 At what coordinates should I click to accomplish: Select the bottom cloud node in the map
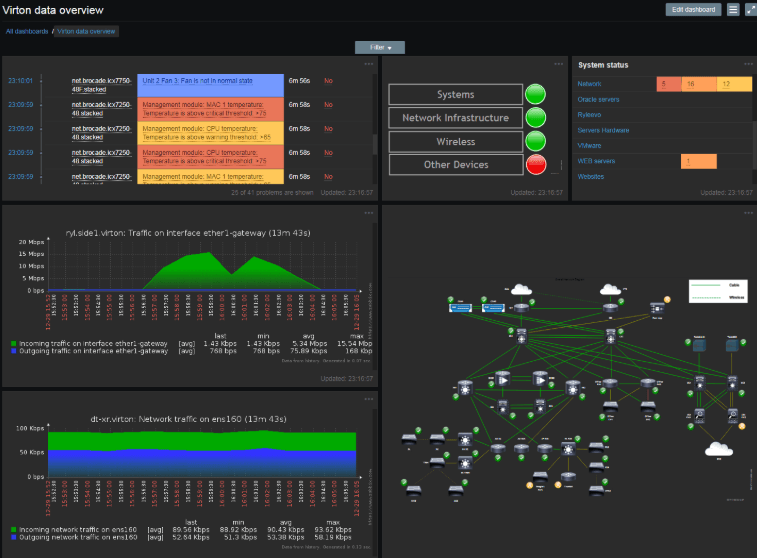[718, 448]
